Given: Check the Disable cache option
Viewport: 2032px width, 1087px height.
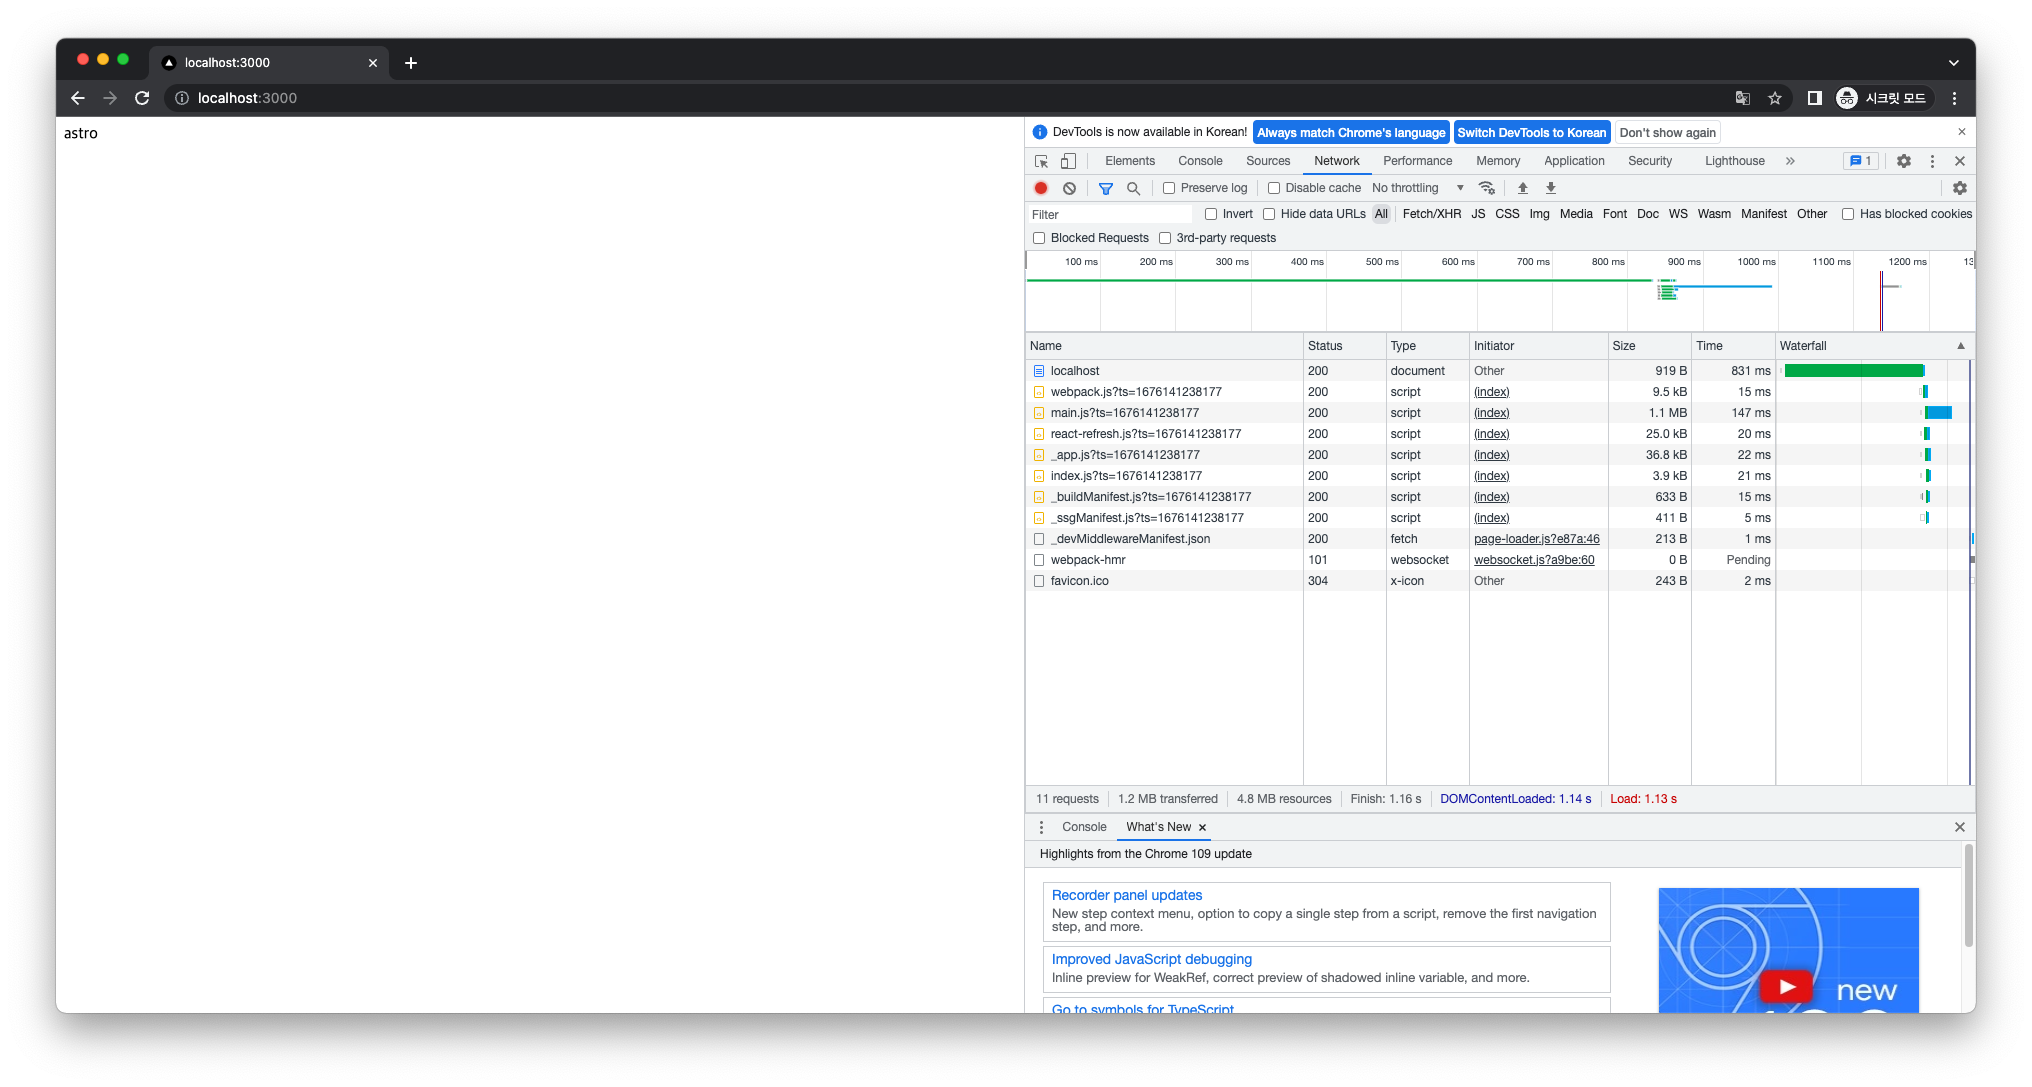Looking at the screenshot, I should [1274, 188].
